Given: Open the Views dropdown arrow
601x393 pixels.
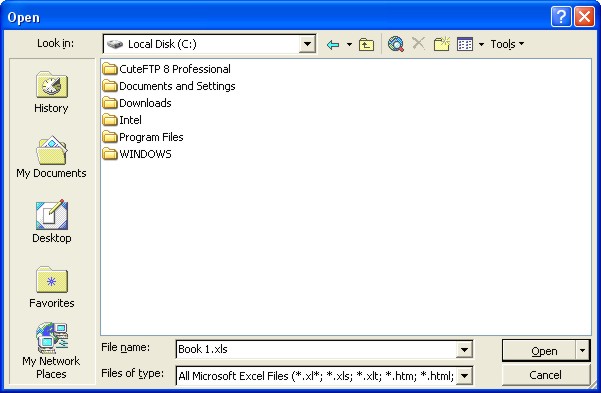Looking at the screenshot, I should click(x=481, y=44).
